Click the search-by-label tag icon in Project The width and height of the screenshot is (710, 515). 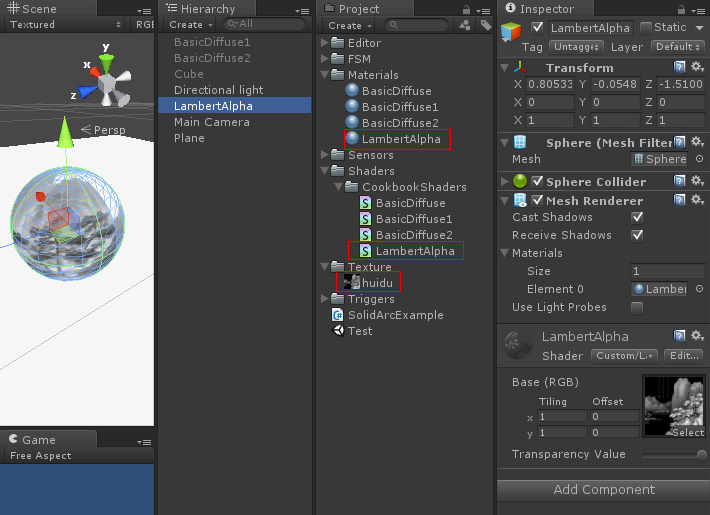click(x=459, y=25)
